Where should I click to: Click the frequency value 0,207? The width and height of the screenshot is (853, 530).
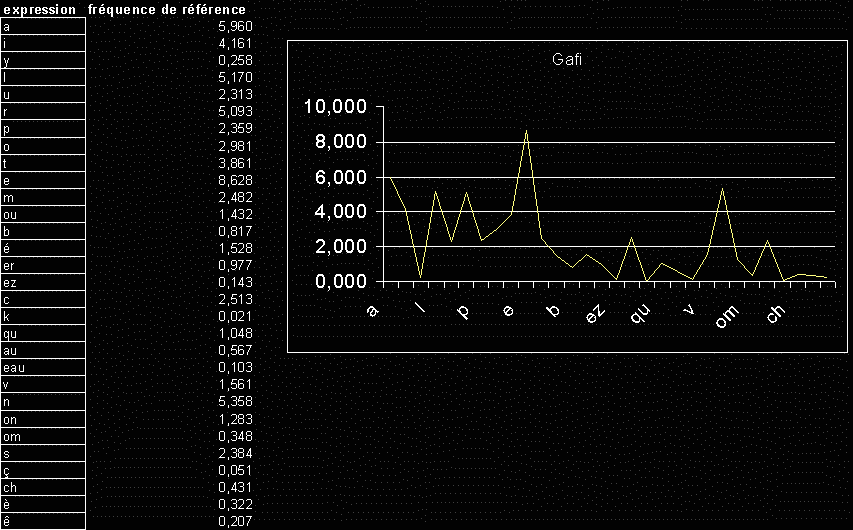click(x=235, y=522)
